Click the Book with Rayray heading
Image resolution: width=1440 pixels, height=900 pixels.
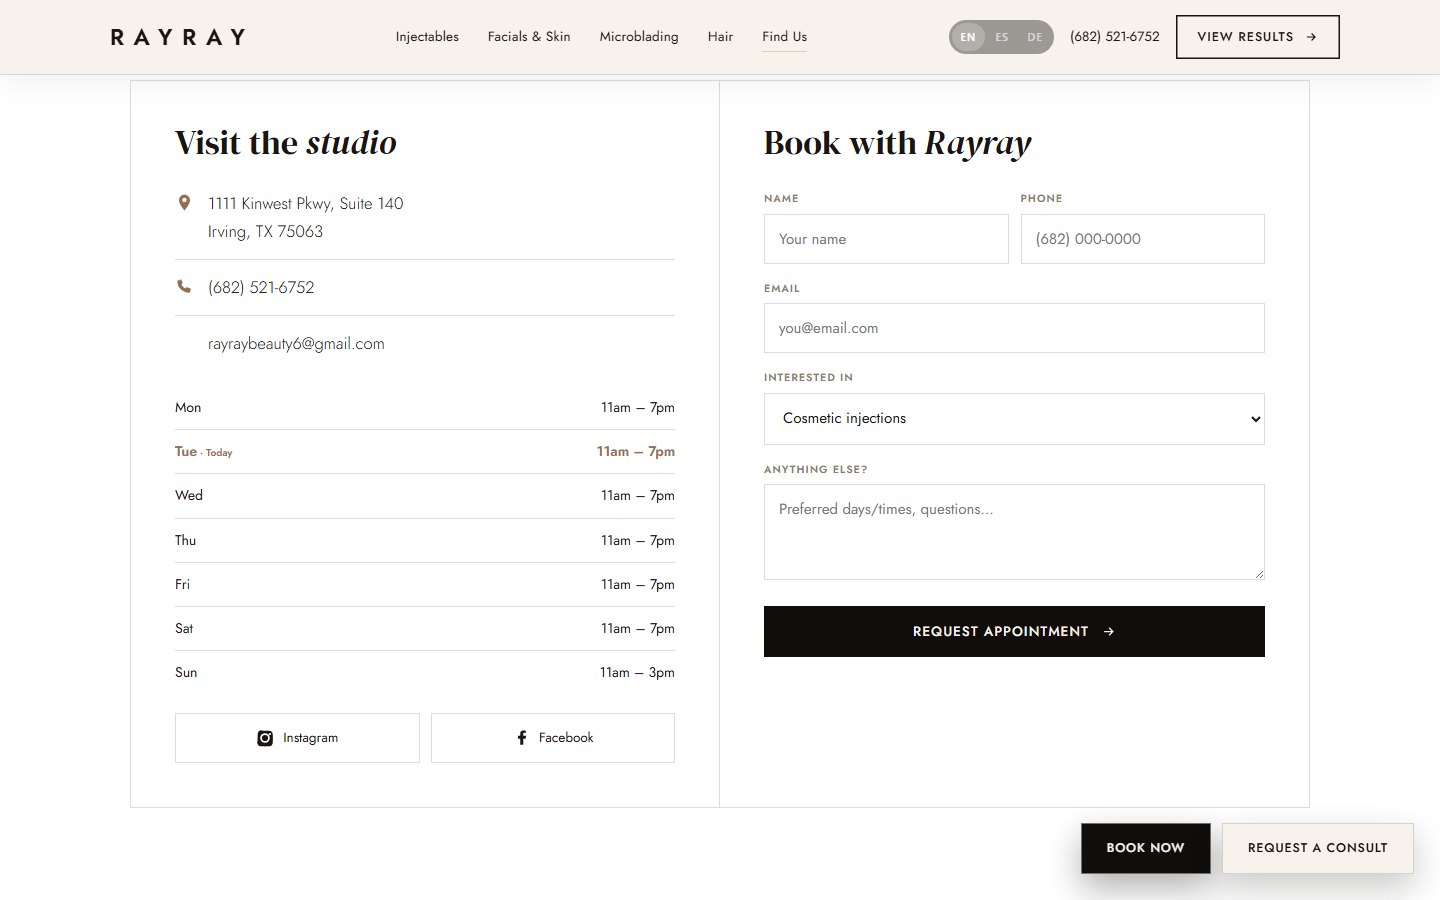(x=897, y=143)
